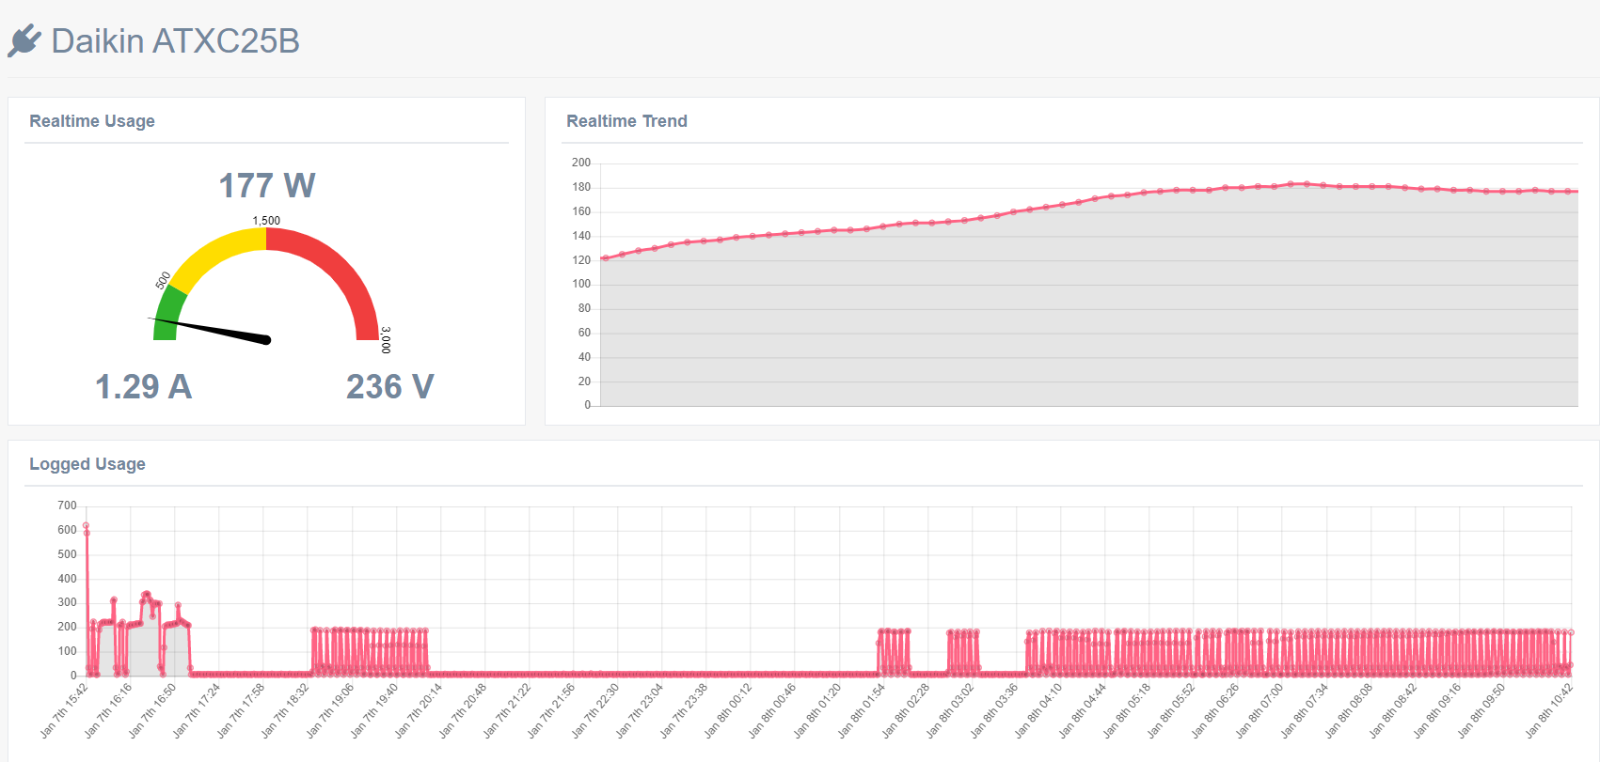Click the Jan 8th 01:54 axis label

click(x=861, y=711)
